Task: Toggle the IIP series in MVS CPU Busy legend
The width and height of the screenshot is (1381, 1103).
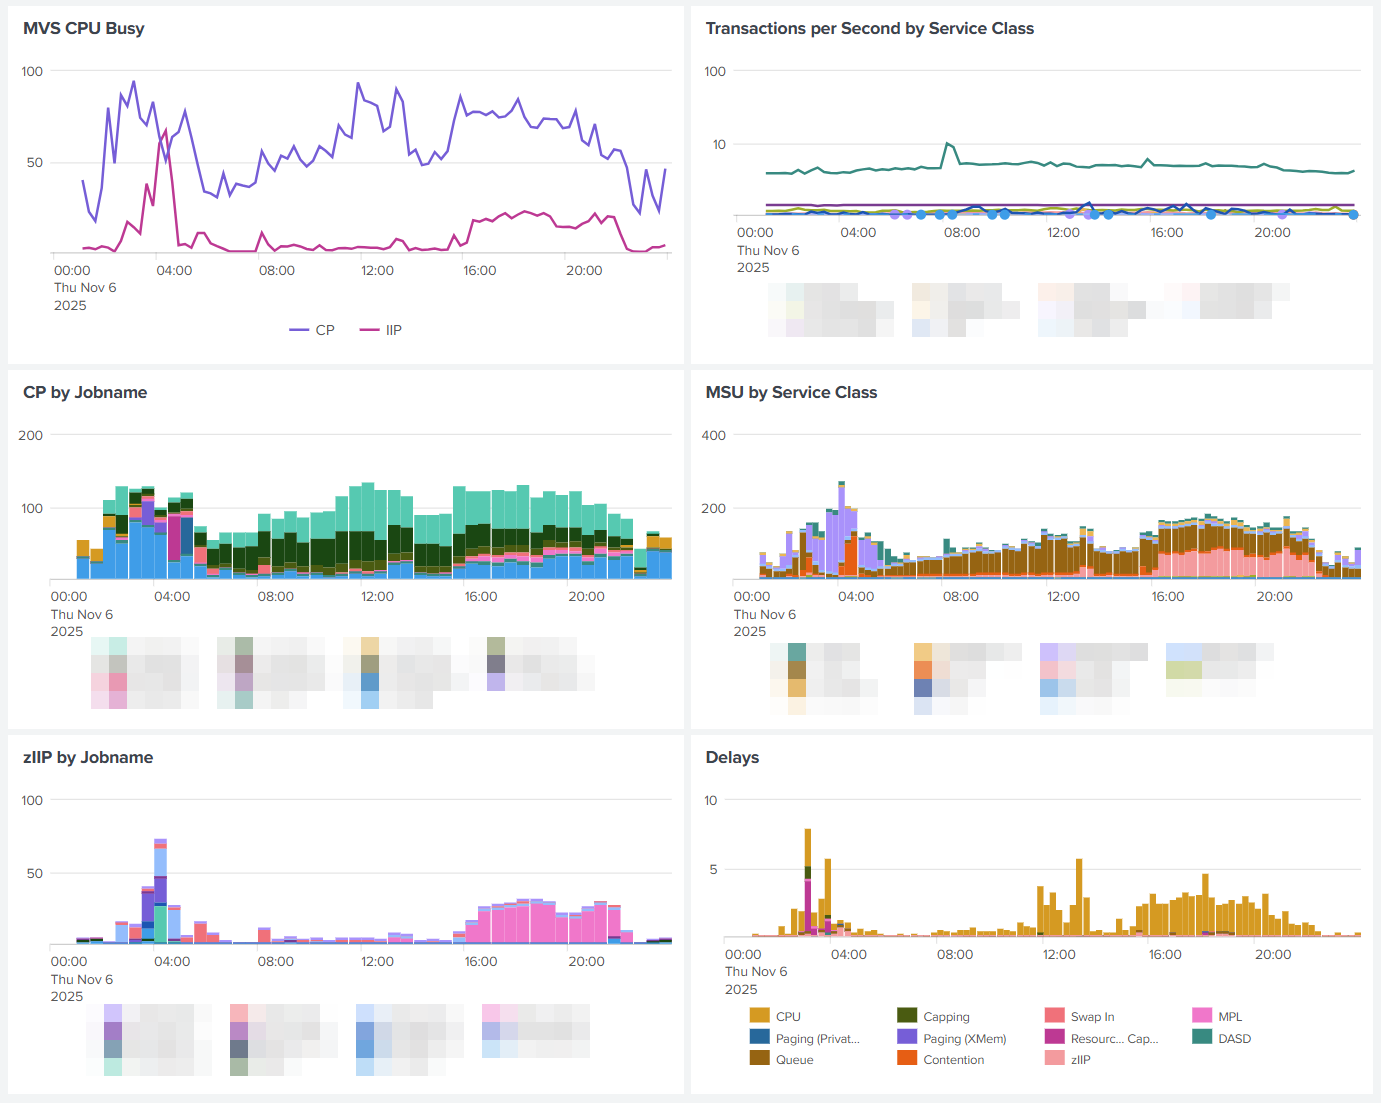Action: click(381, 330)
